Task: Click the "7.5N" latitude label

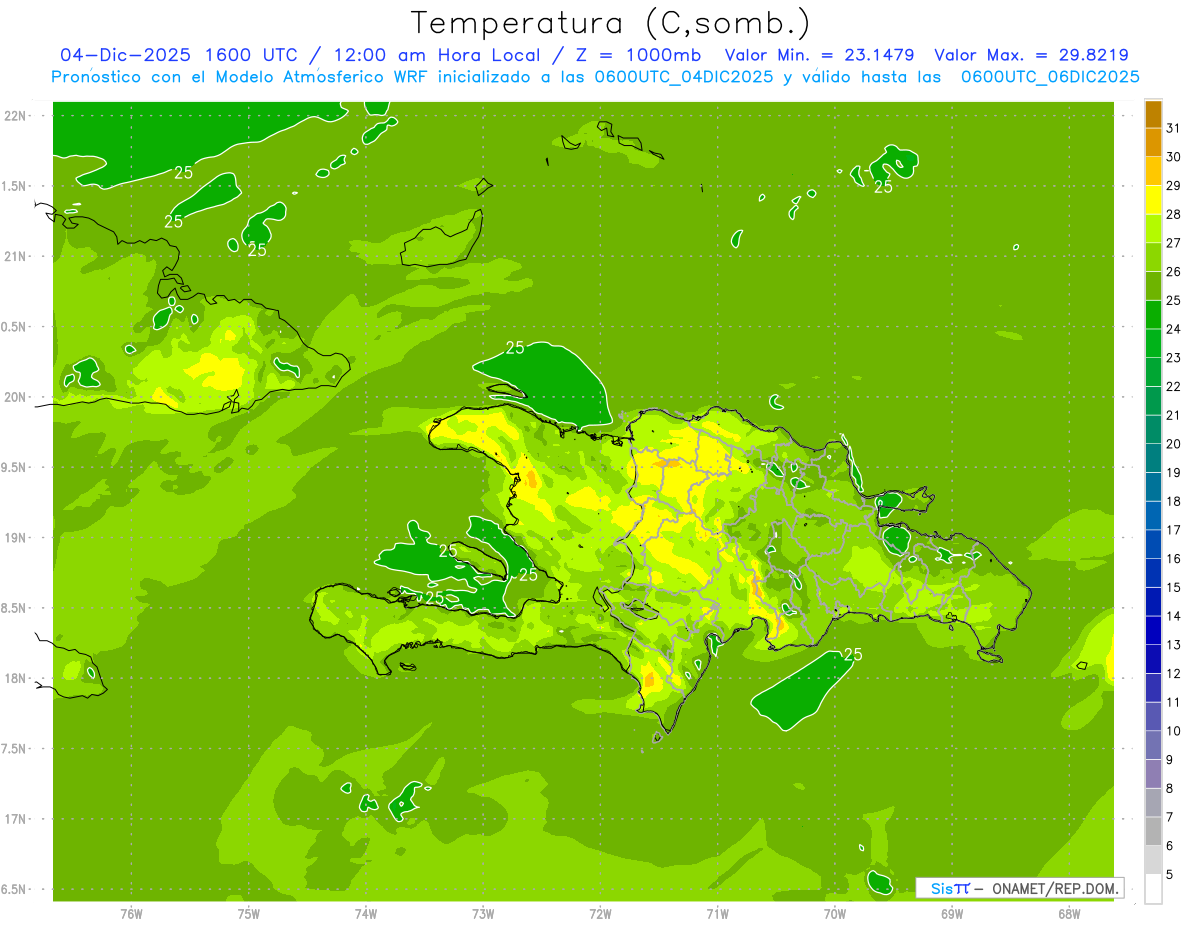Action: point(14,749)
